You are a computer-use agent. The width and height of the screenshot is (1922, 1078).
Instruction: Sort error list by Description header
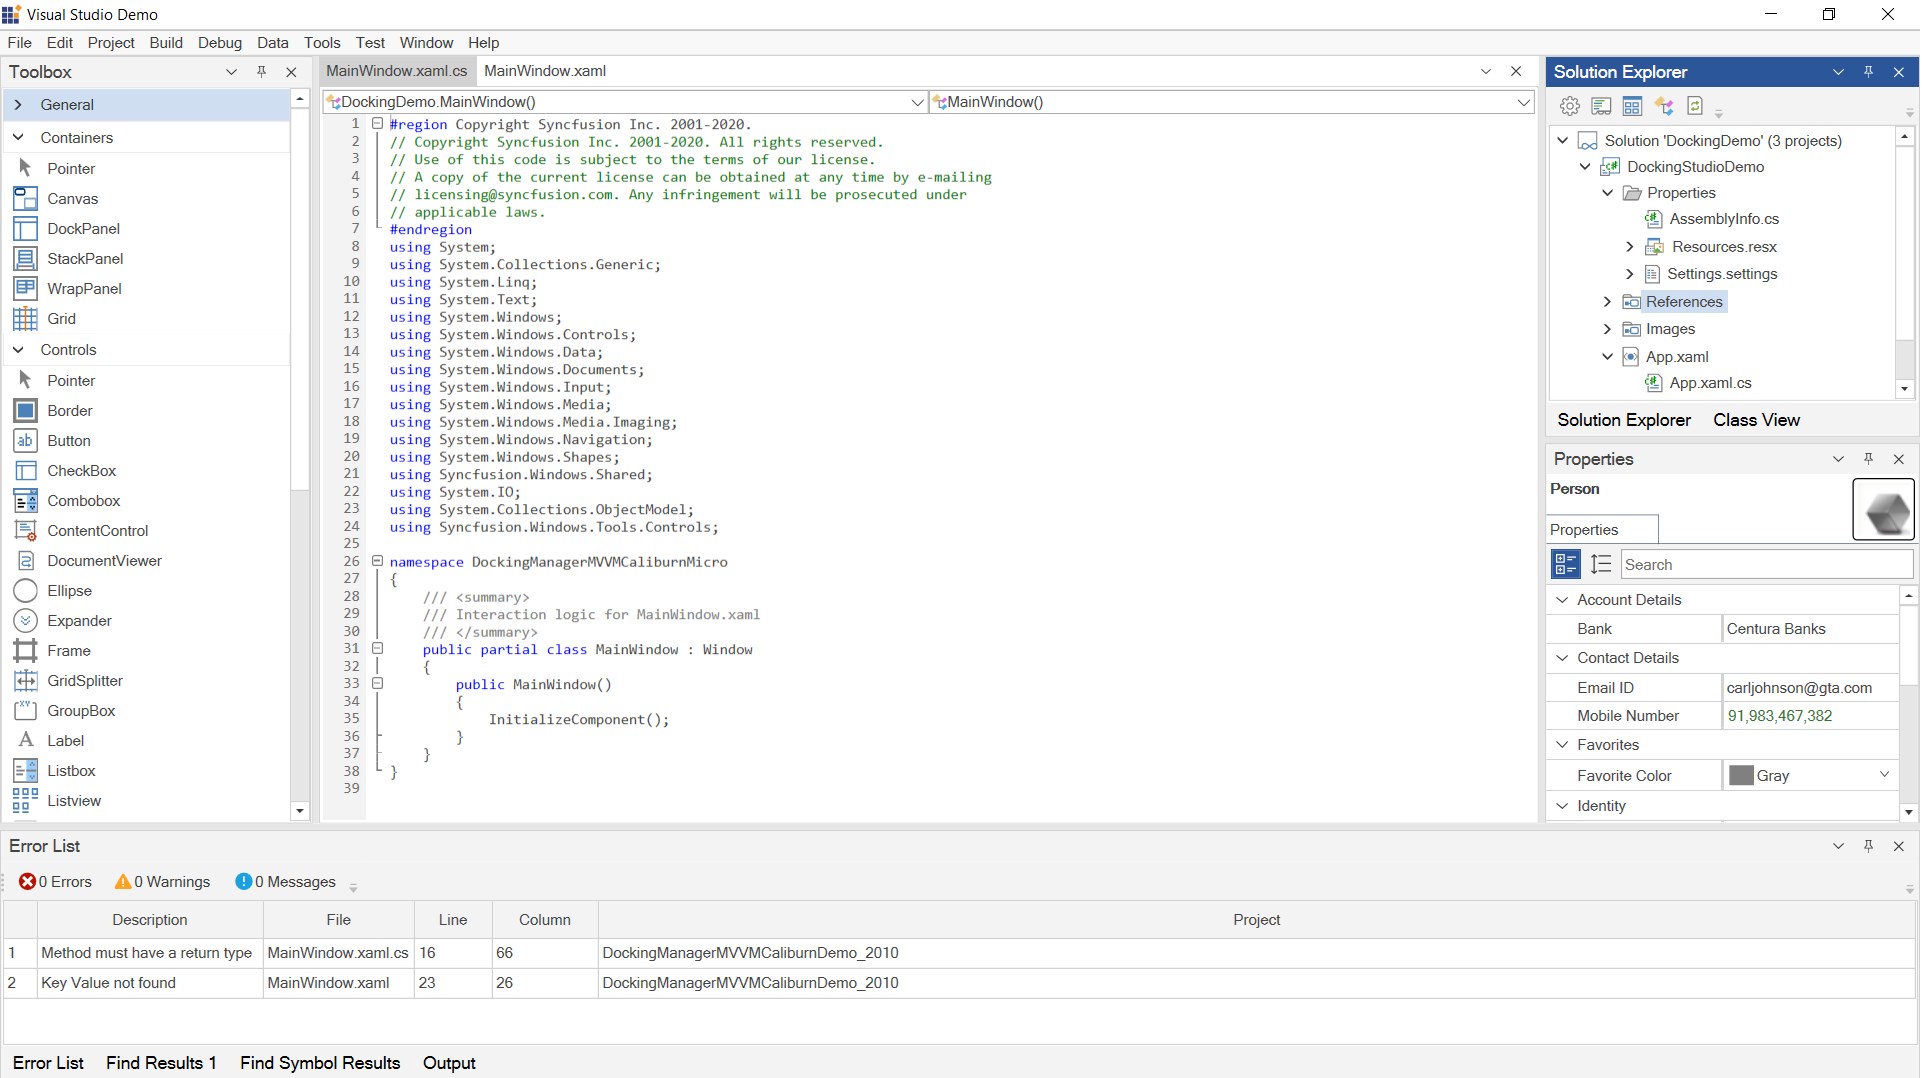150,920
